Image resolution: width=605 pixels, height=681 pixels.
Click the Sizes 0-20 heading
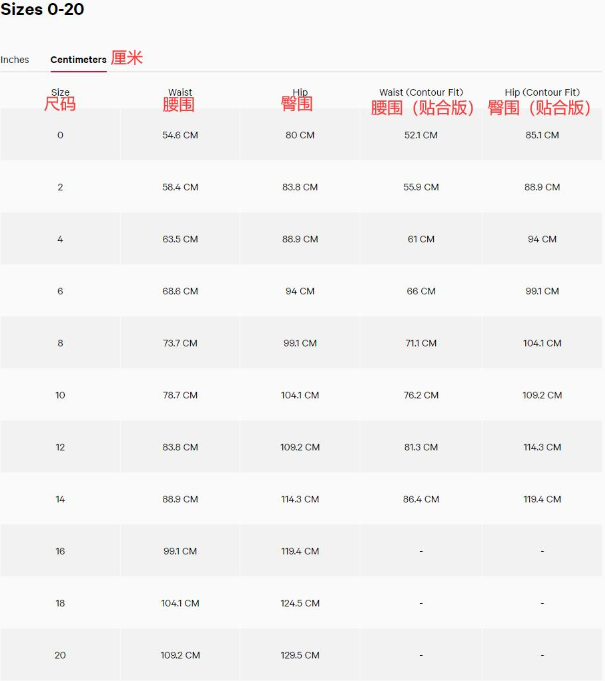[42, 10]
